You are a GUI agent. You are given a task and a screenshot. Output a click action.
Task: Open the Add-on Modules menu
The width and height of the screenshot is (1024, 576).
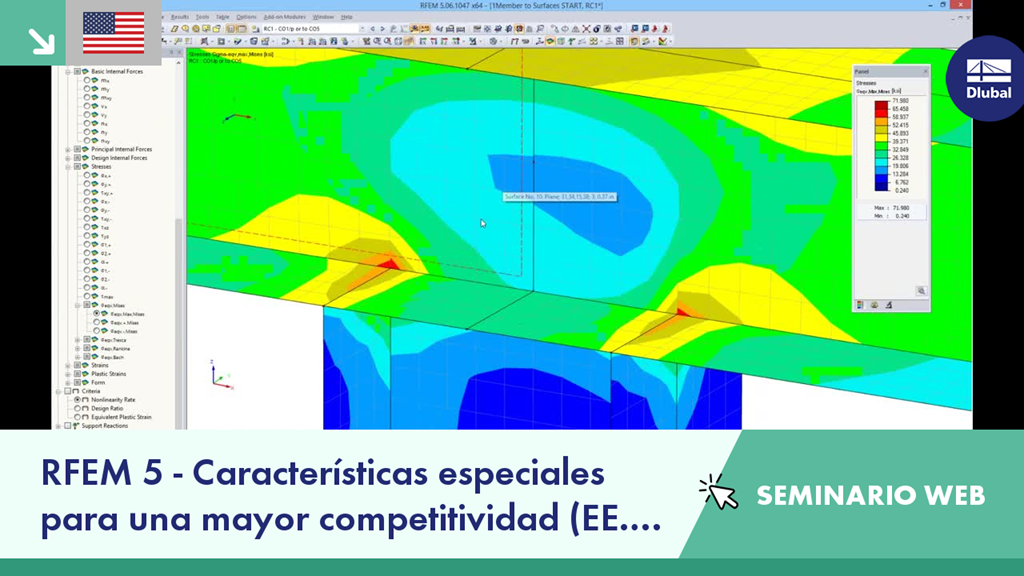click(x=284, y=17)
